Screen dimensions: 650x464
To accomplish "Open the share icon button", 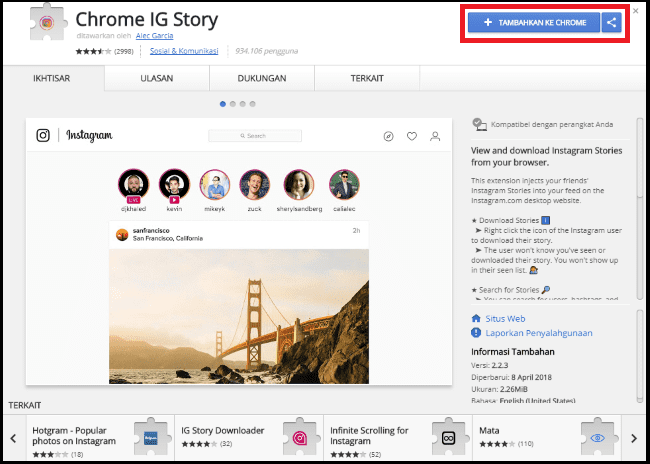I will click(611, 22).
